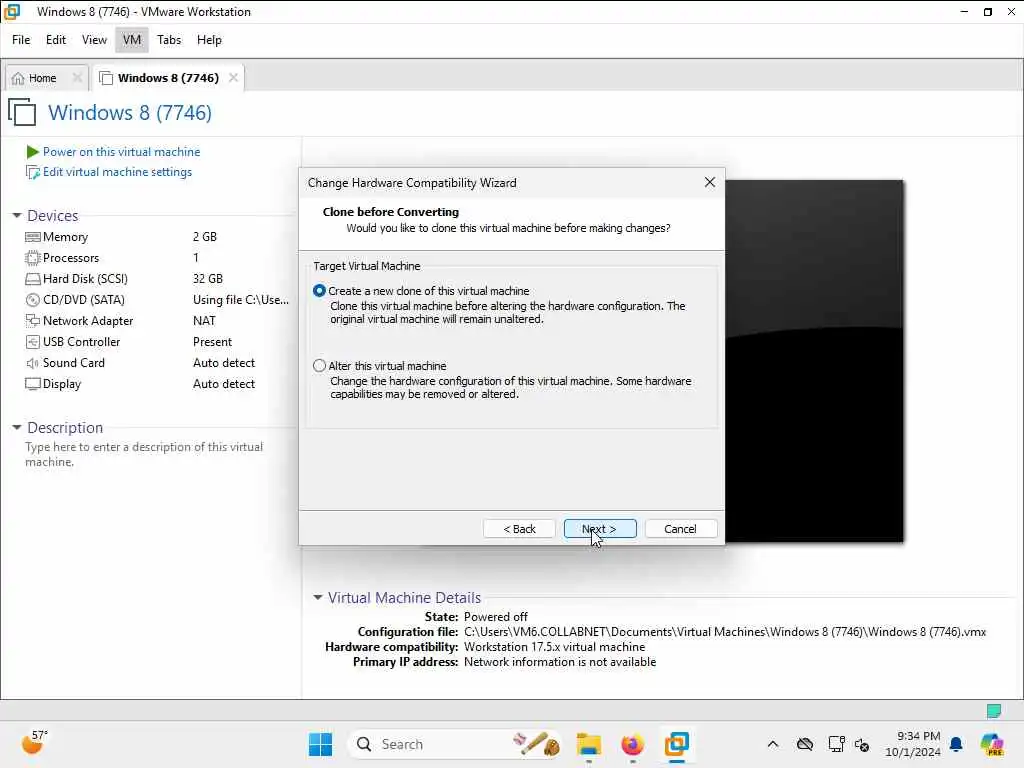Click the network status tray icon
Screen dimensions: 1024x768
(836, 744)
